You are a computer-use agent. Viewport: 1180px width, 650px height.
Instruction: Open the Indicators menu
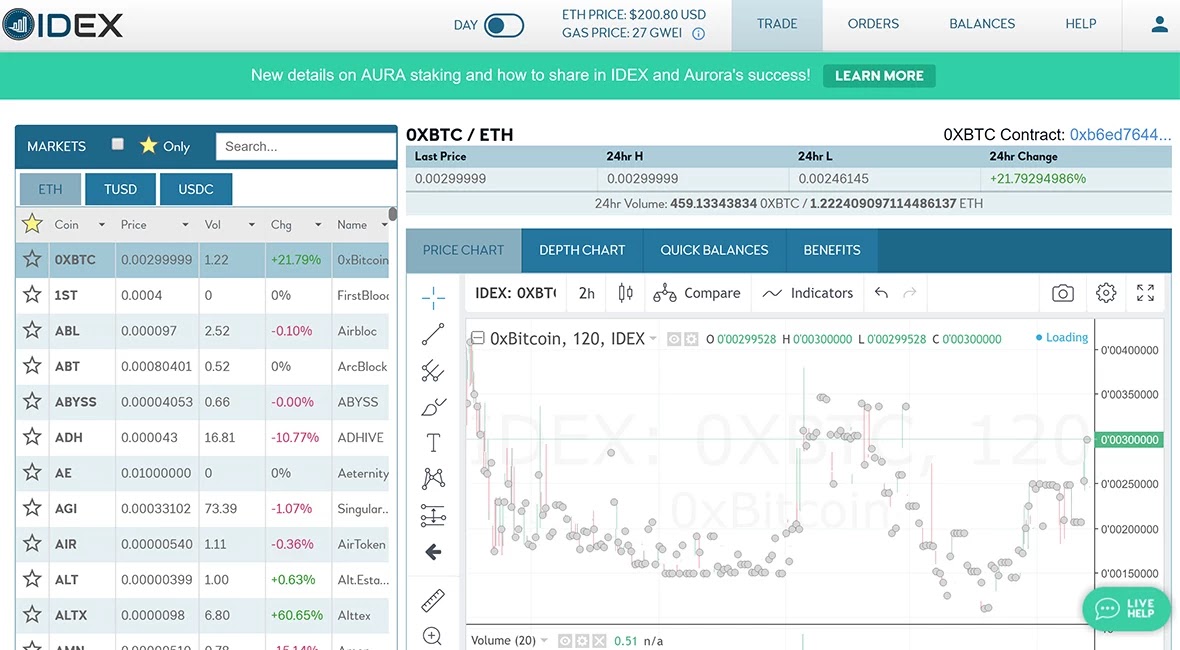point(807,293)
